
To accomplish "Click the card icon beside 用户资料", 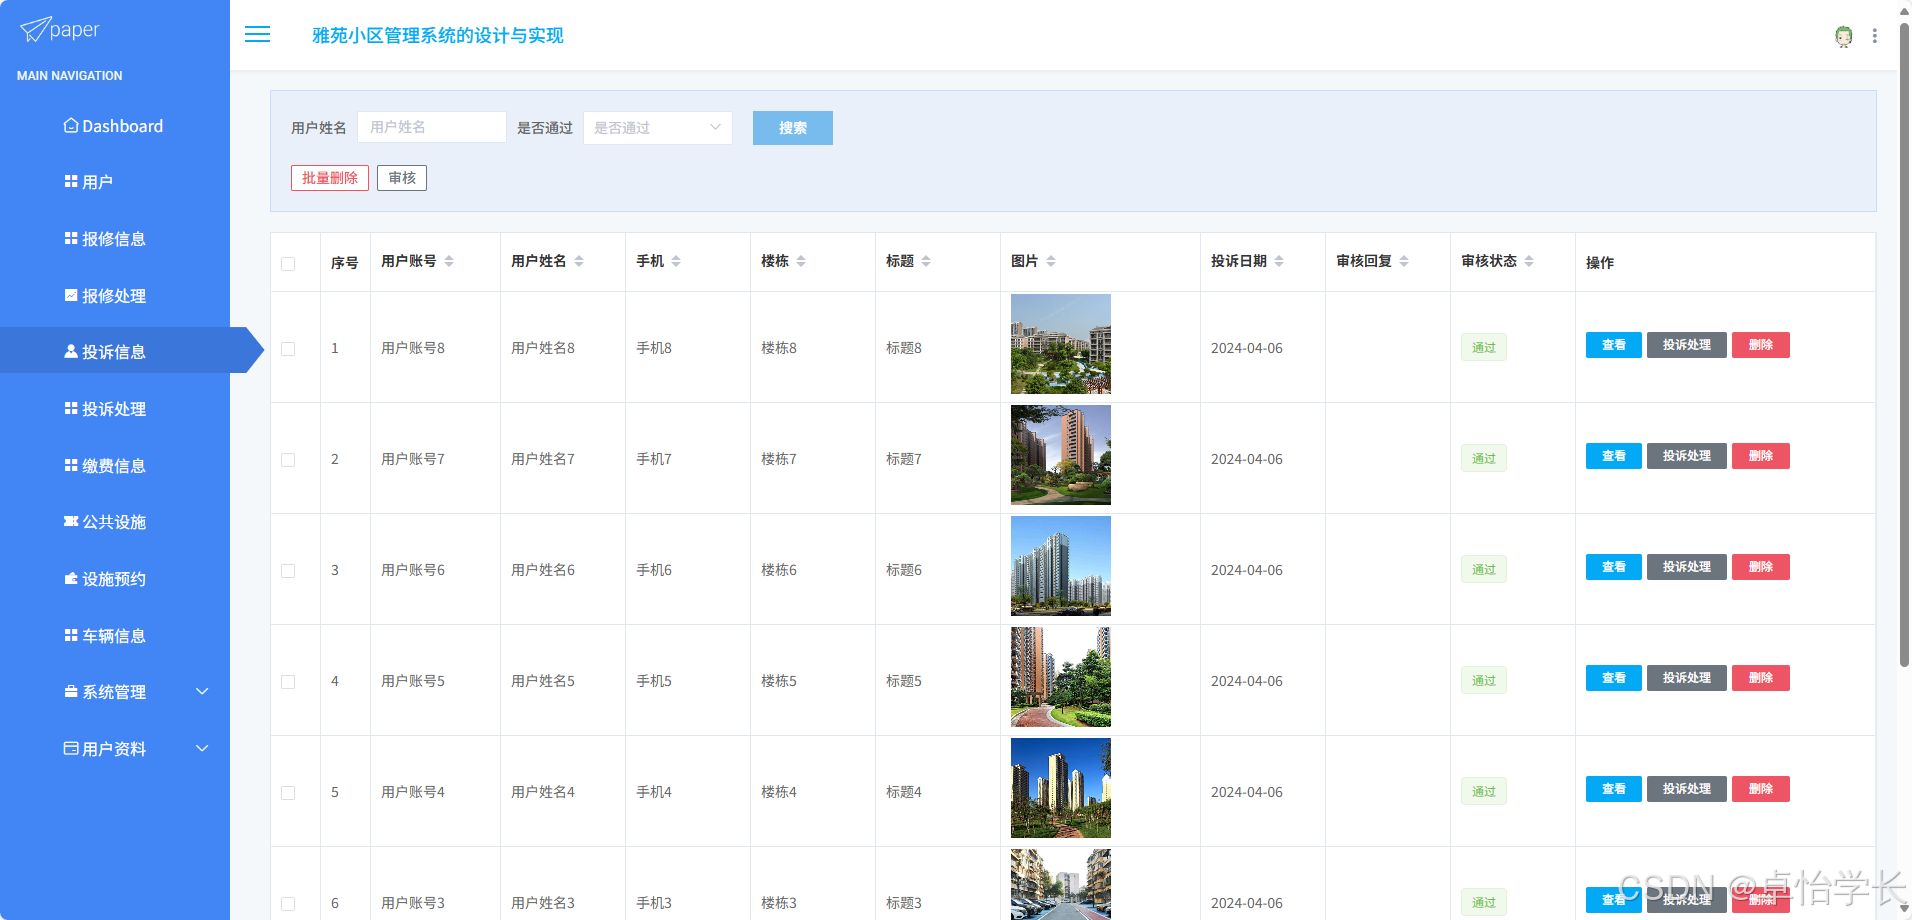I will [x=71, y=749].
